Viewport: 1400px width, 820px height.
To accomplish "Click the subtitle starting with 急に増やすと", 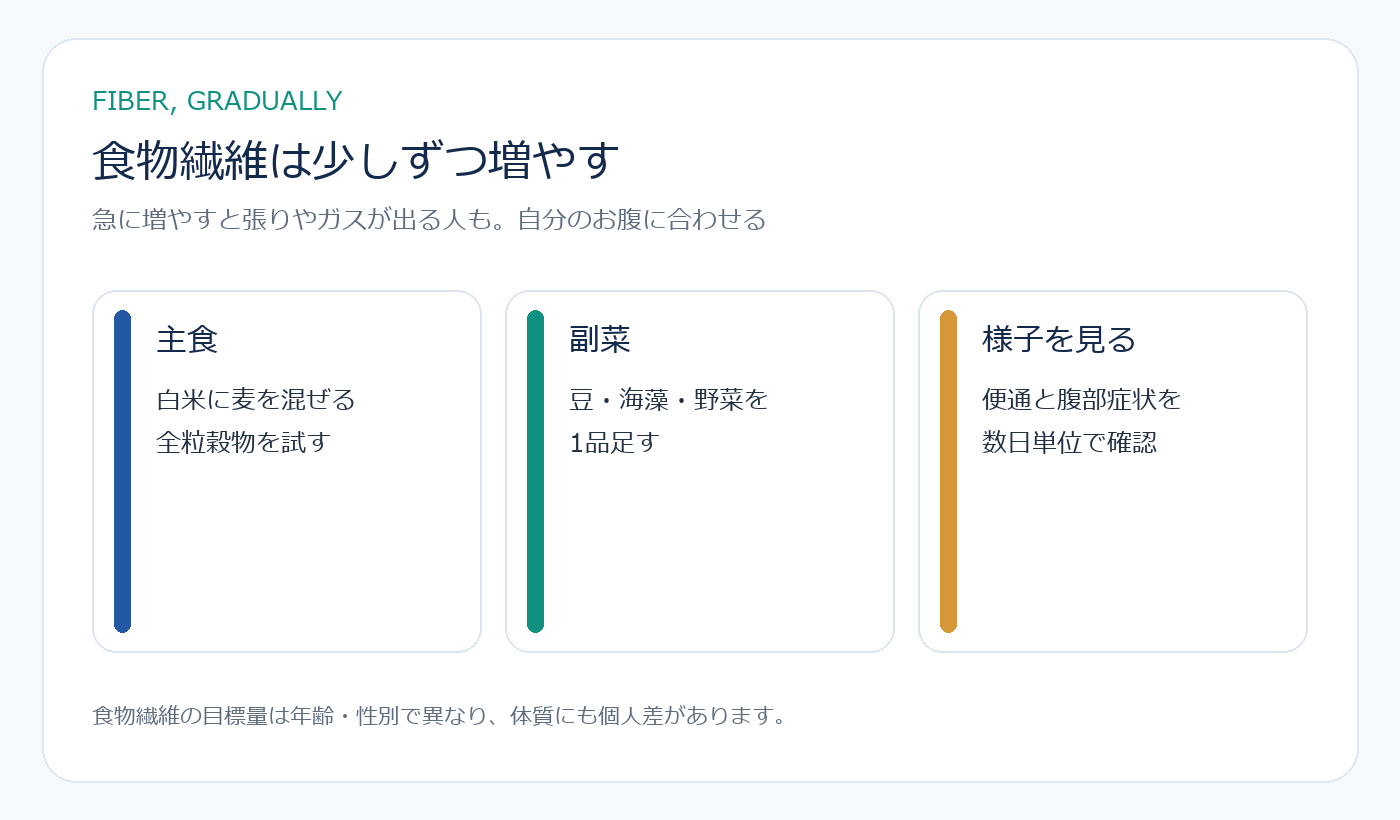I will pos(429,219).
